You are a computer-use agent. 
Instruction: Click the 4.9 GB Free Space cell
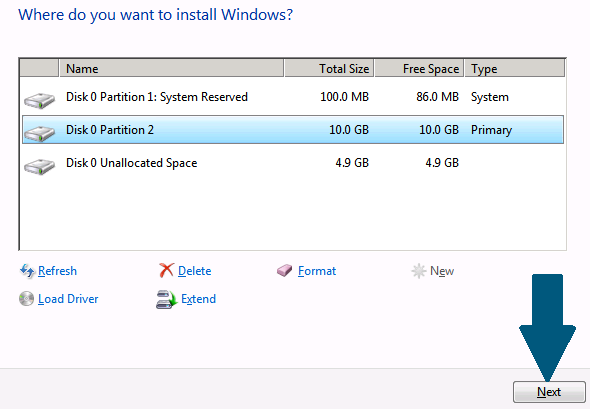(x=442, y=163)
